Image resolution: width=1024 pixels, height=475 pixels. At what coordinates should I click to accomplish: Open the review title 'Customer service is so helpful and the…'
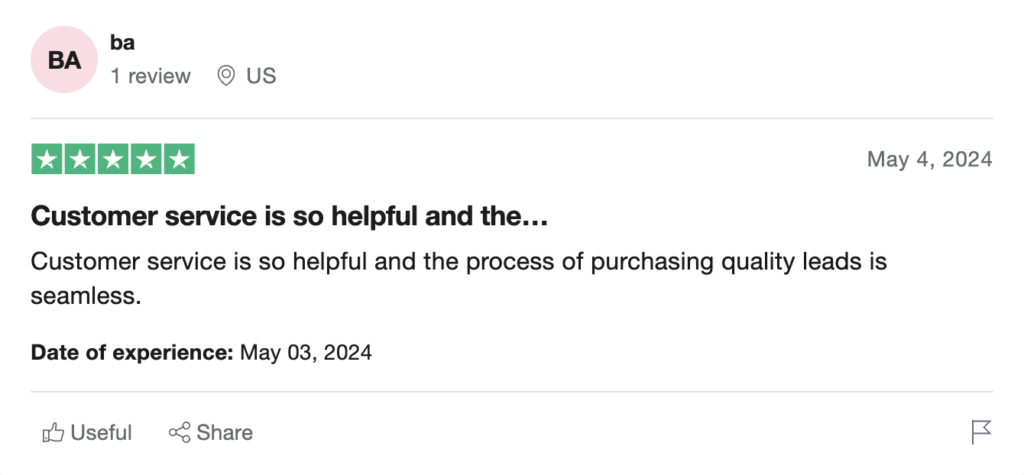coord(289,216)
